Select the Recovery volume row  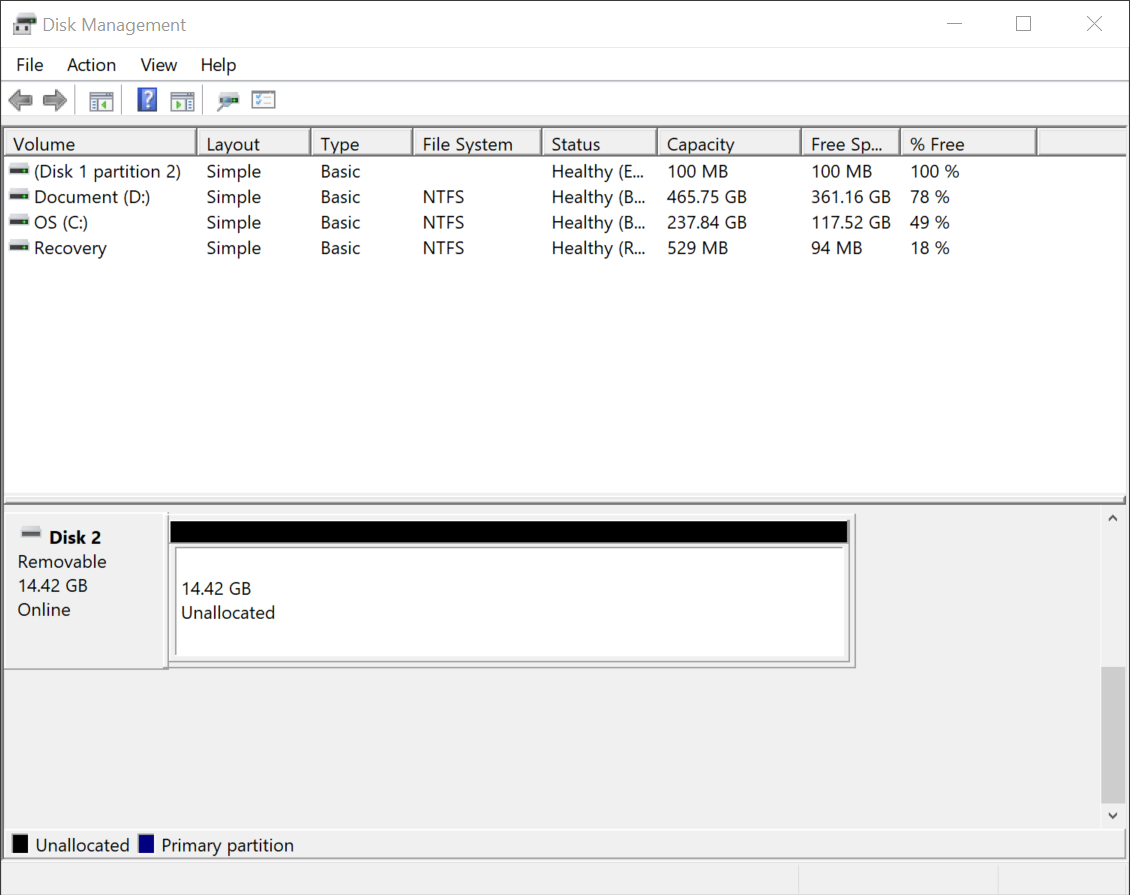point(70,247)
